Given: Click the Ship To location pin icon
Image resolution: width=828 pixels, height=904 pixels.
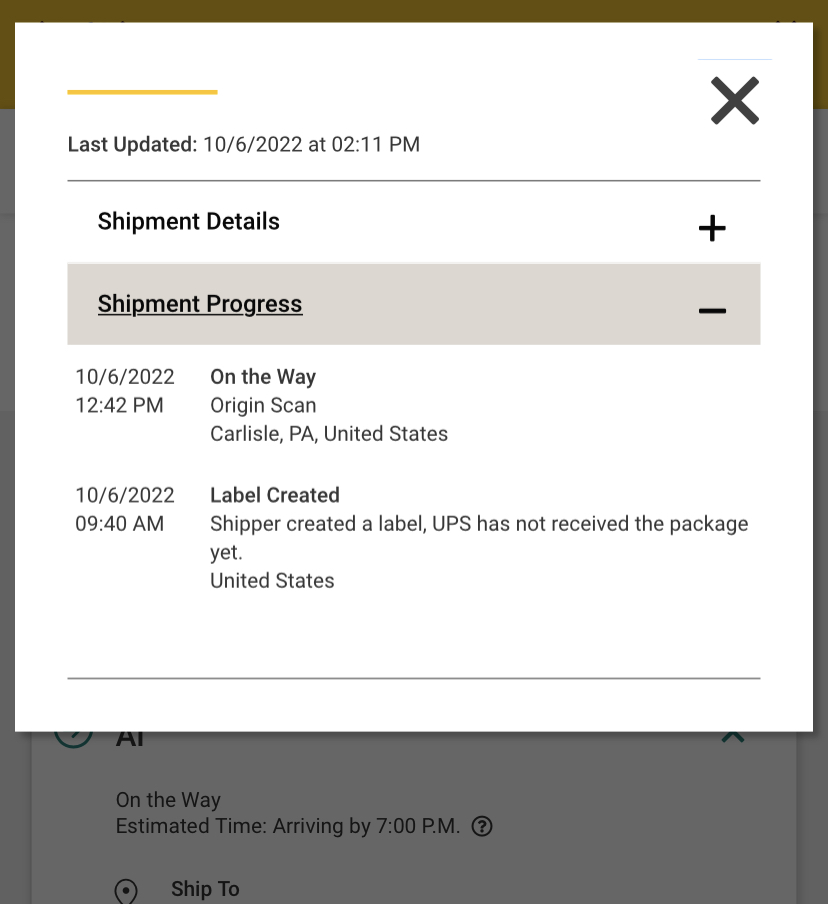Looking at the screenshot, I should [126, 891].
